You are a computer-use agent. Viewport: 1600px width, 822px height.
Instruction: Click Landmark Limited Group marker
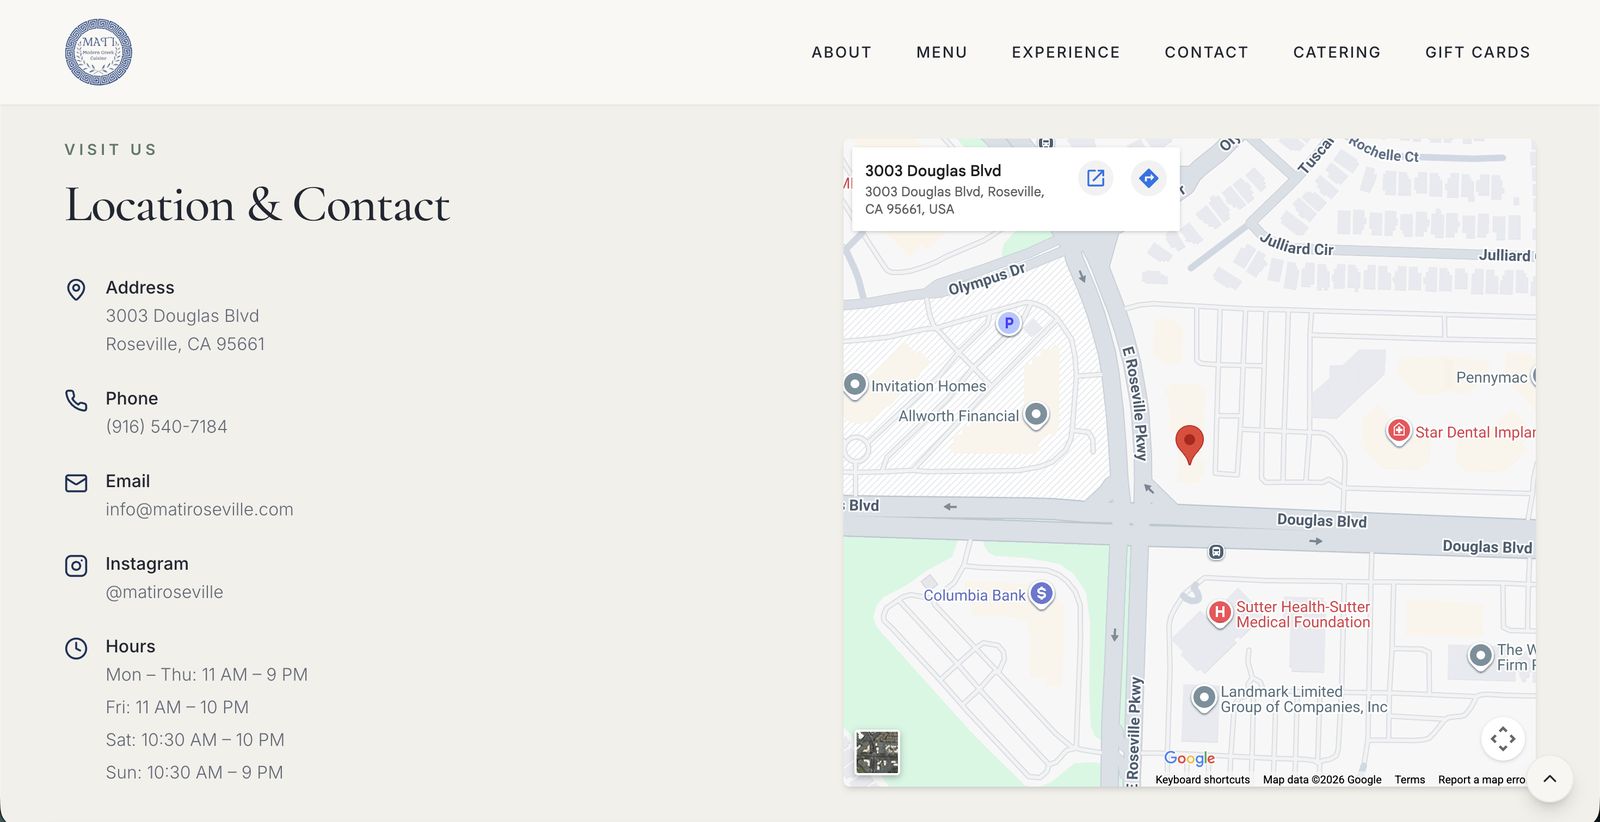(1205, 697)
